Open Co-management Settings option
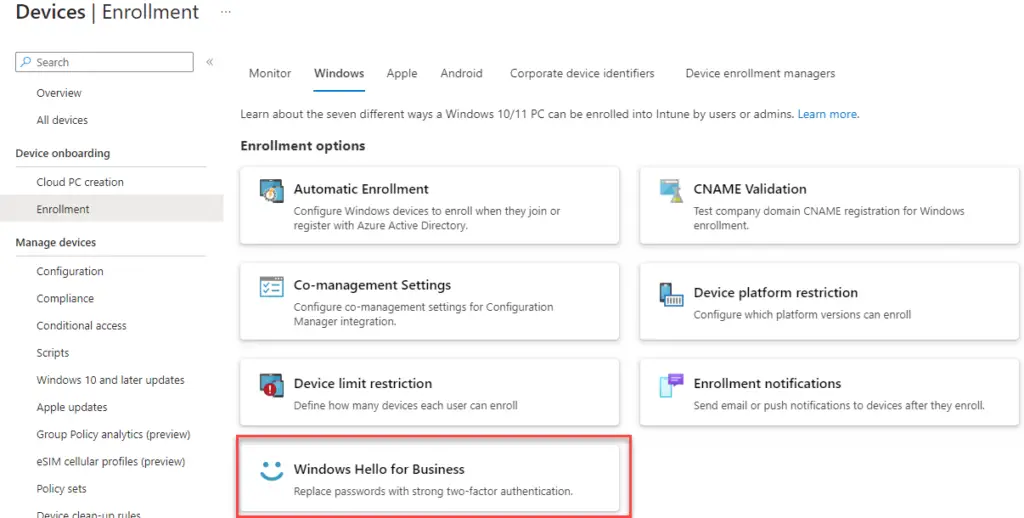Viewport: 1024px width, 518px height. 429,302
